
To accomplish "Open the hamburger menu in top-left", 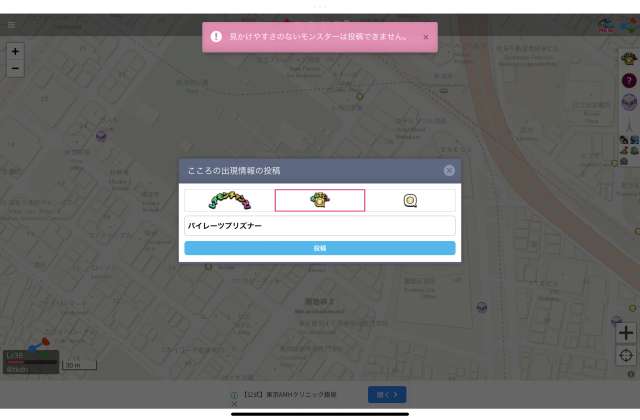I will click(12, 24).
